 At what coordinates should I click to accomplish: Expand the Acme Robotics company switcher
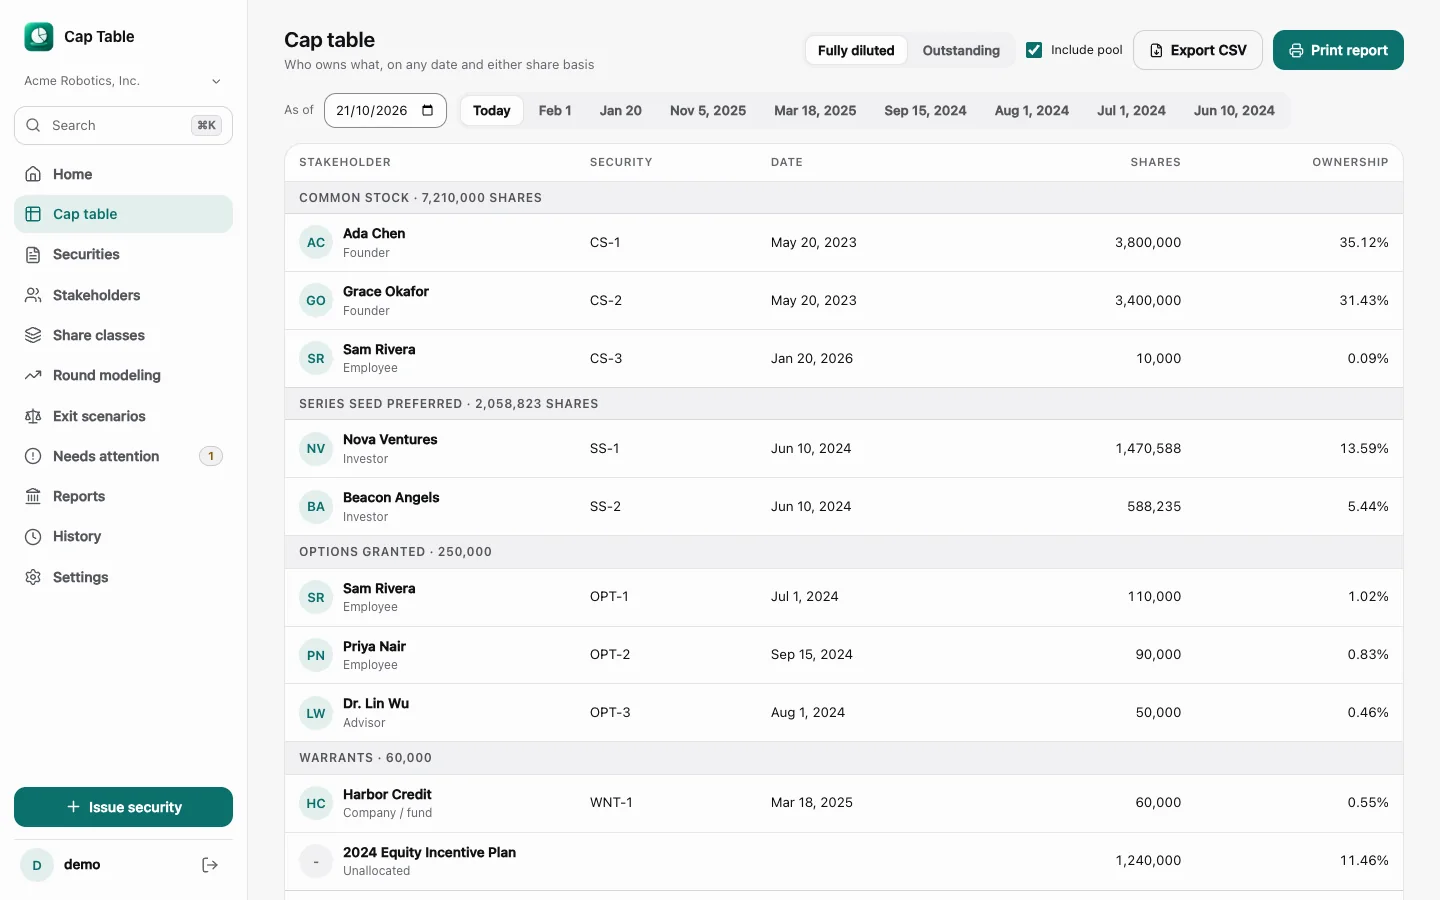pos(123,81)
